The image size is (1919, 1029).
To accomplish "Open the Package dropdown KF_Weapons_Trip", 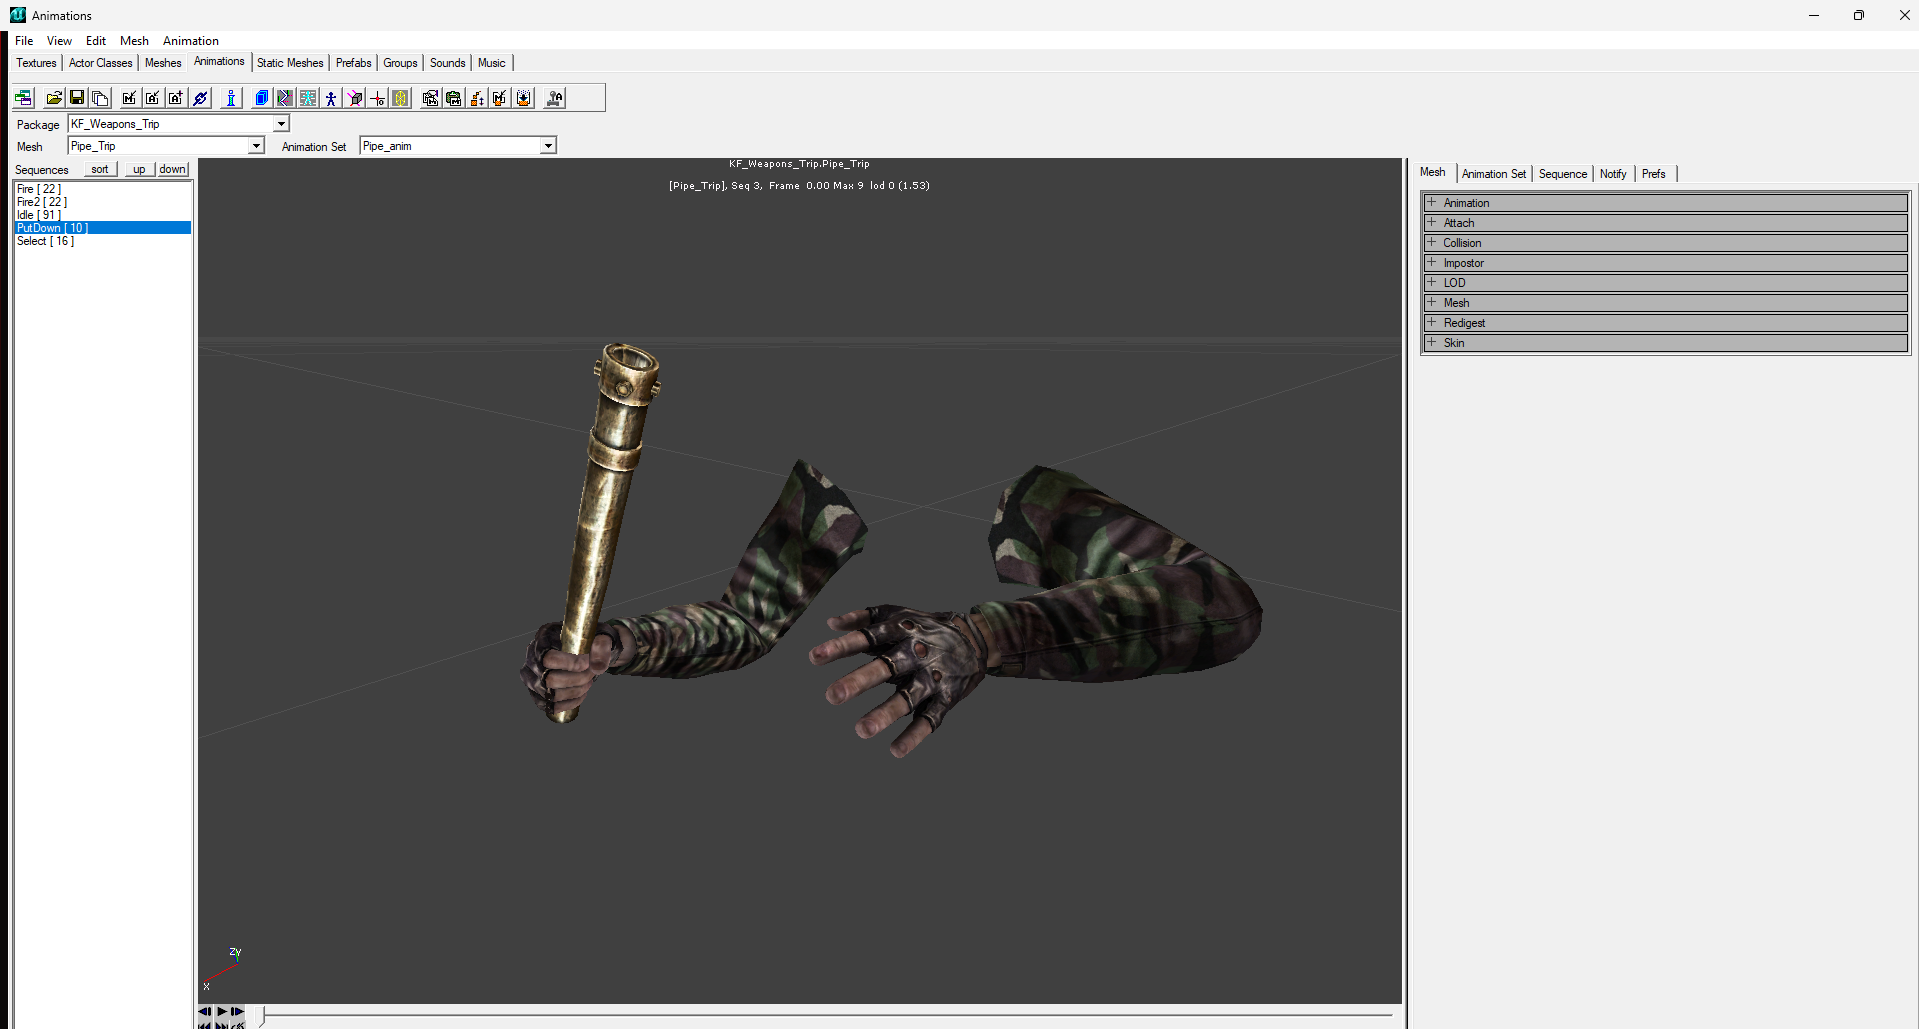I will click(x=281, y=124).
